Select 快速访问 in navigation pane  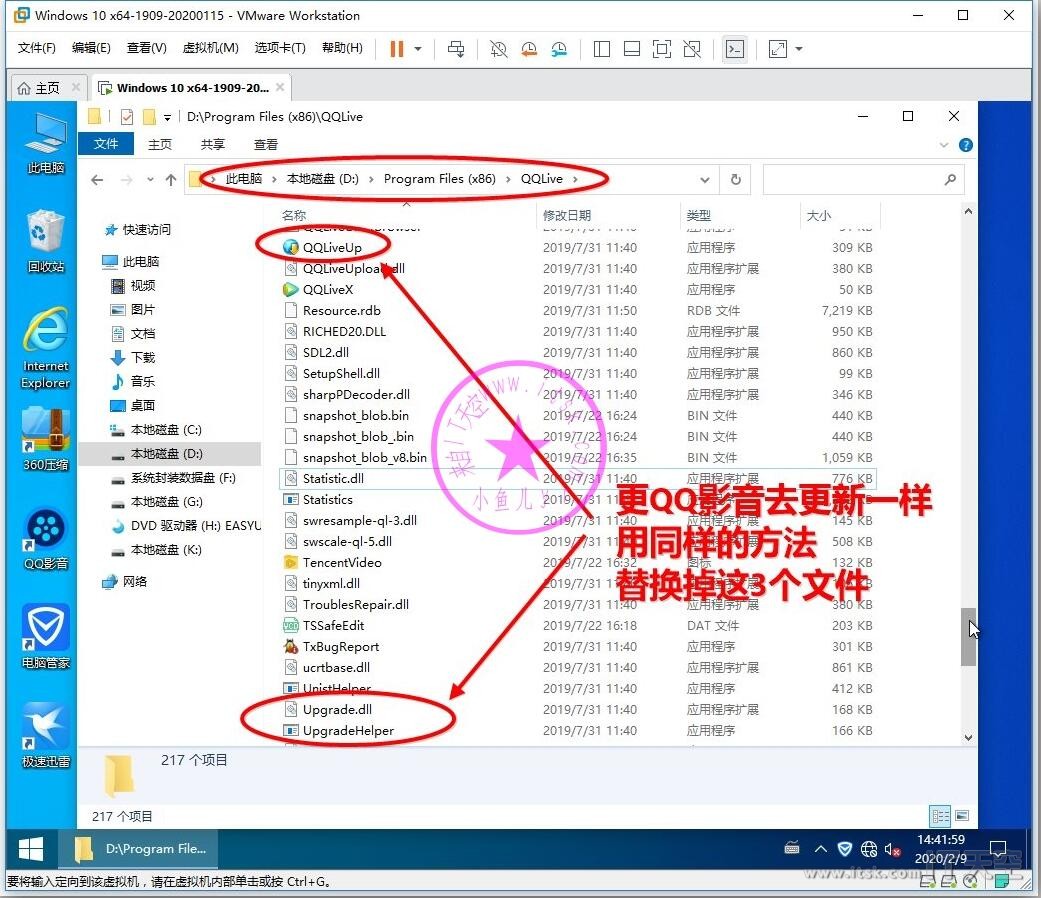click(x=137, y=230)
